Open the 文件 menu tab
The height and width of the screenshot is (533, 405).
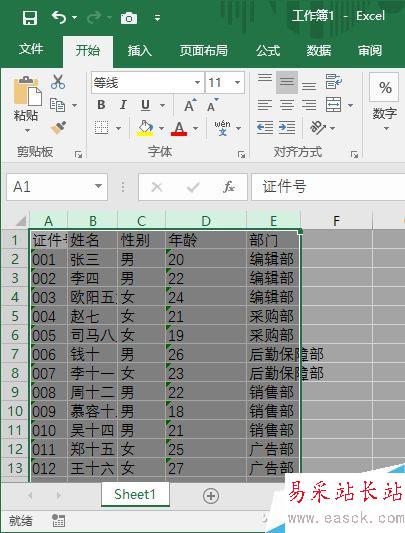tap(31, 49)
